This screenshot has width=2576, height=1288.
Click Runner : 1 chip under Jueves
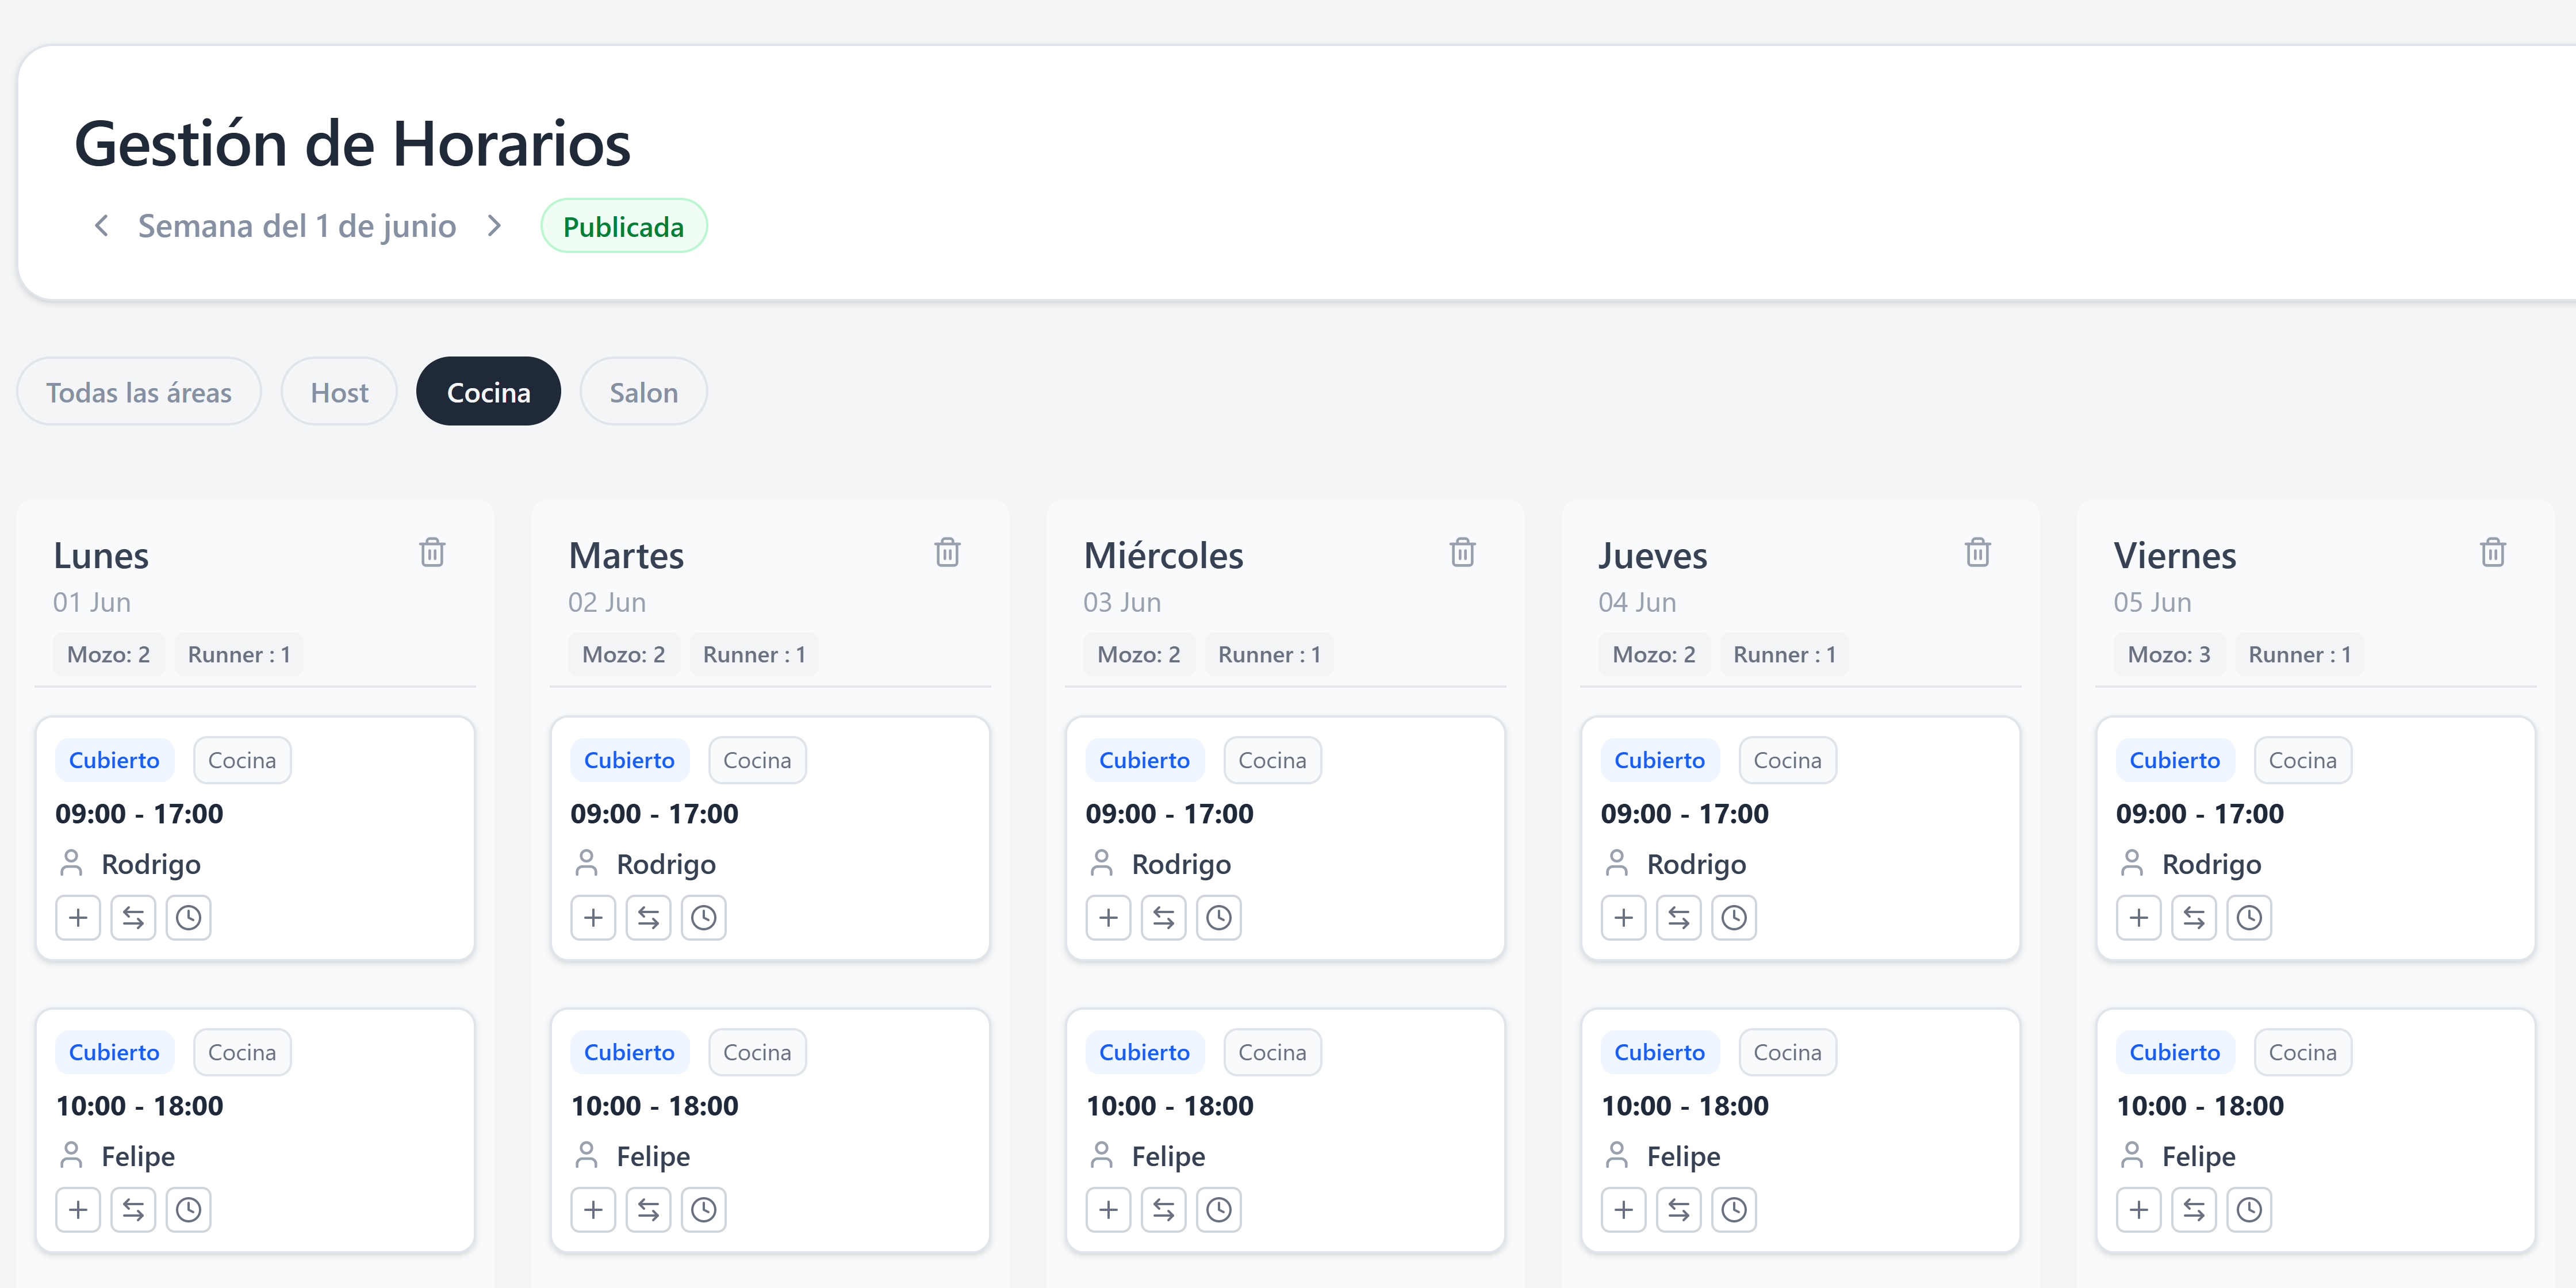[x=1784, y=654]
